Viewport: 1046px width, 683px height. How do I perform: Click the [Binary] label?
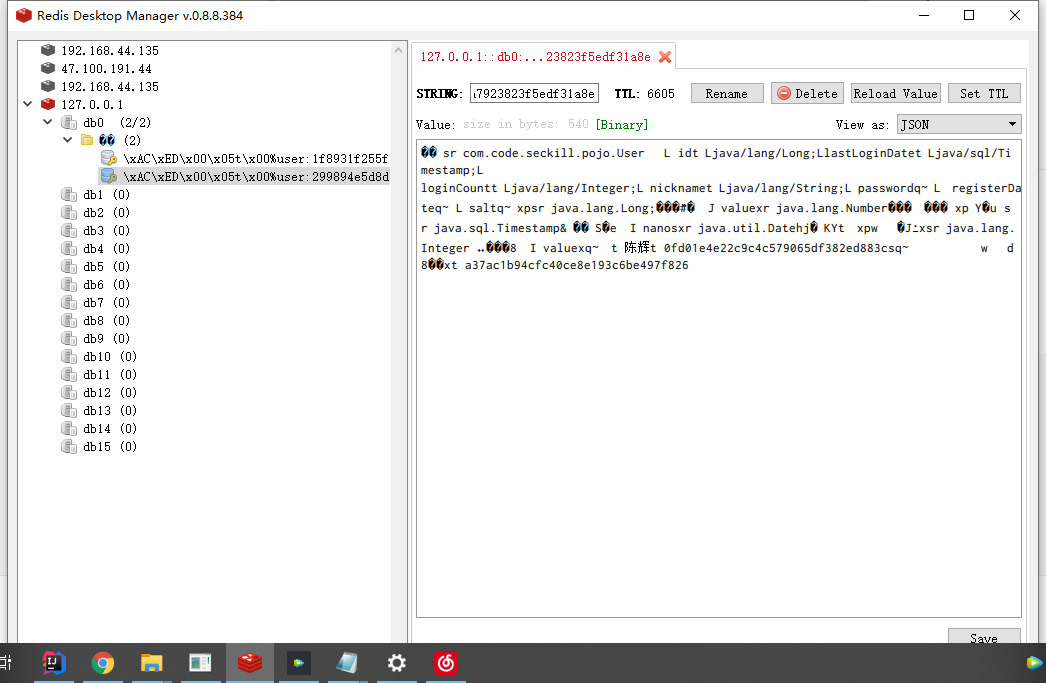(x=622, y=124)
